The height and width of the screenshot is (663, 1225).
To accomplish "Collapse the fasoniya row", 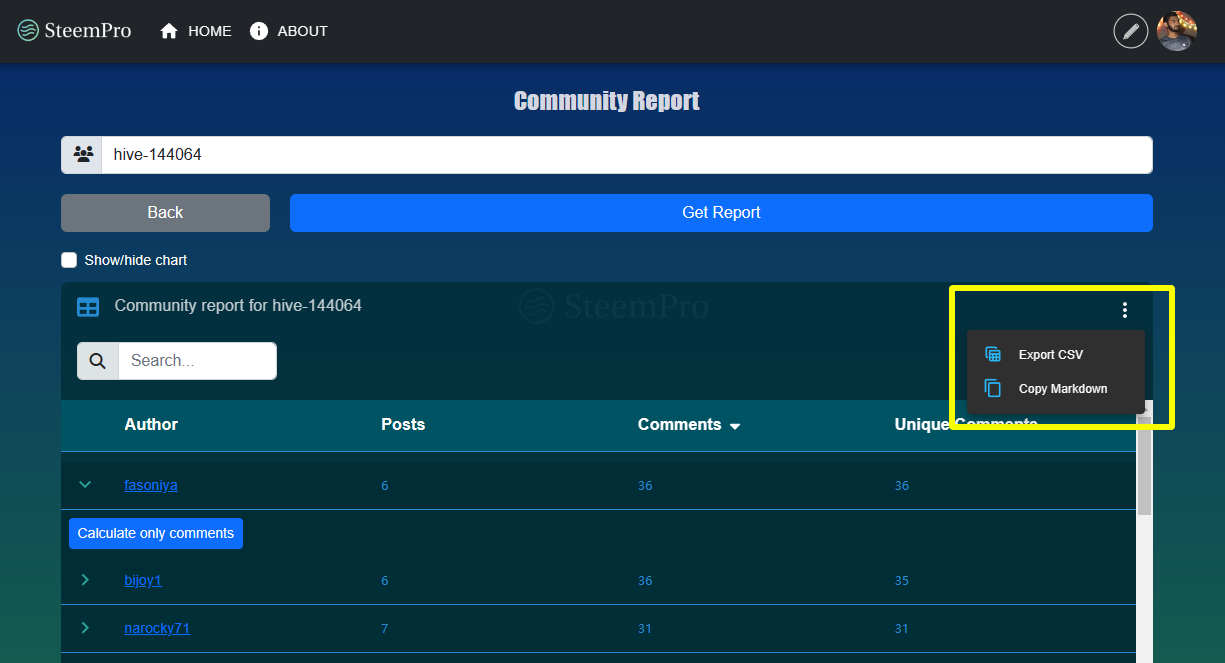I will coord(85,485).
